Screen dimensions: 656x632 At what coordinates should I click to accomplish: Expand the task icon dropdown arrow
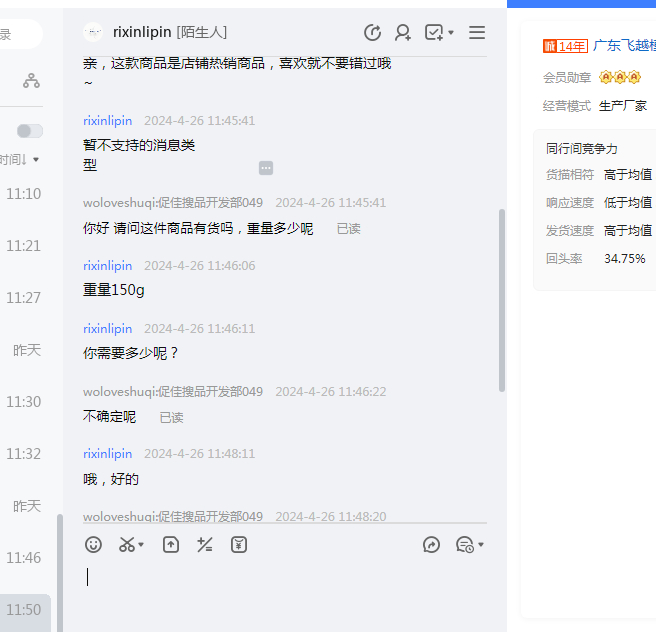451,33
